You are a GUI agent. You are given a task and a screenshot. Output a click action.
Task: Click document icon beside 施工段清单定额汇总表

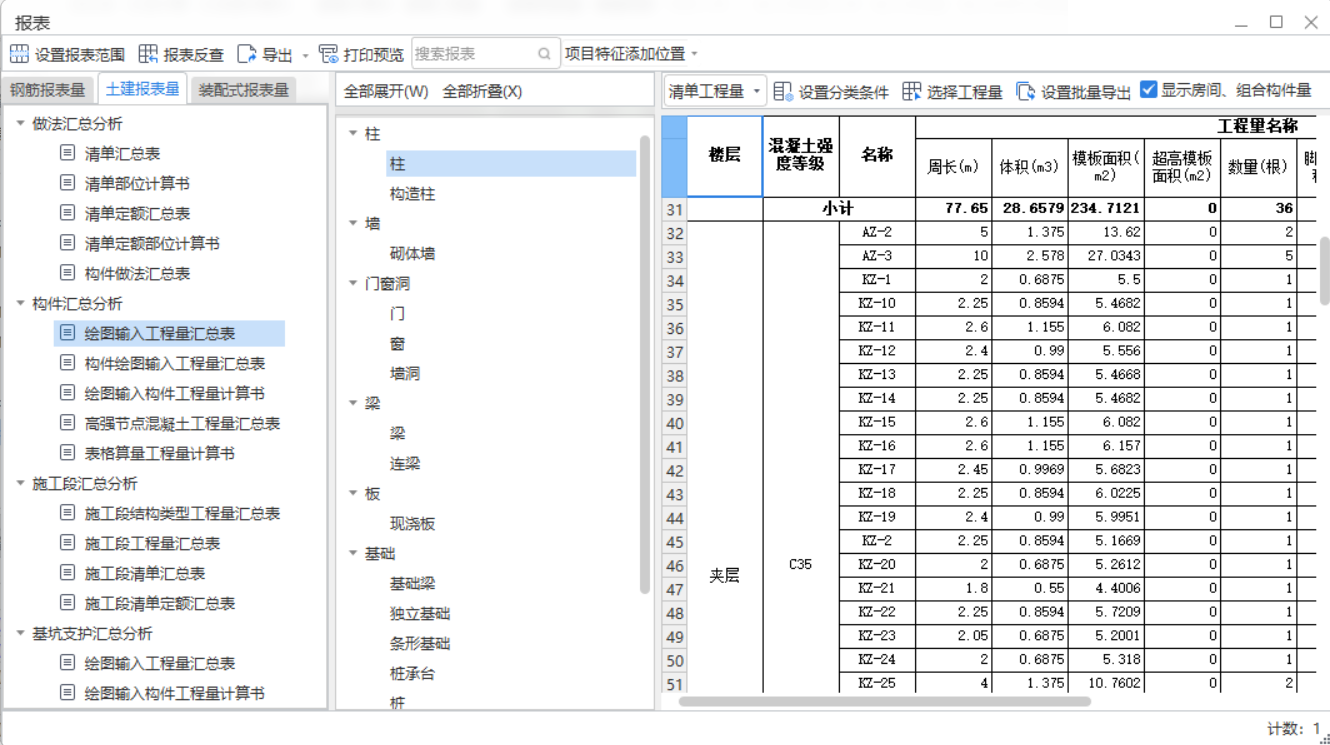(x=67, y=603)
